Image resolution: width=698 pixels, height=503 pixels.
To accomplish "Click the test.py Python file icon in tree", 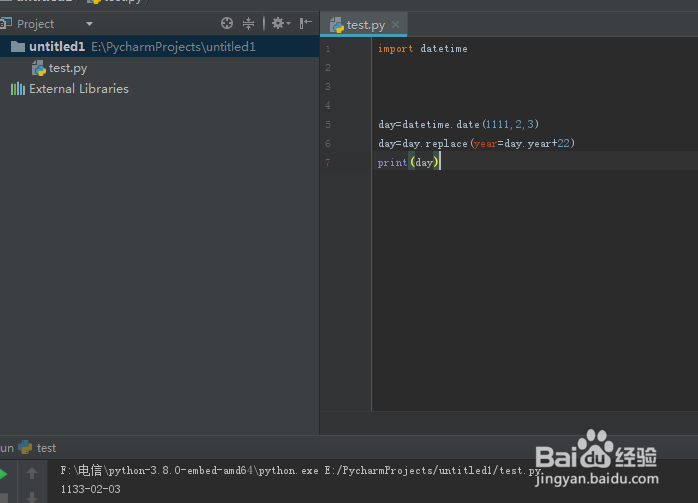I will (x=39, y=68).
